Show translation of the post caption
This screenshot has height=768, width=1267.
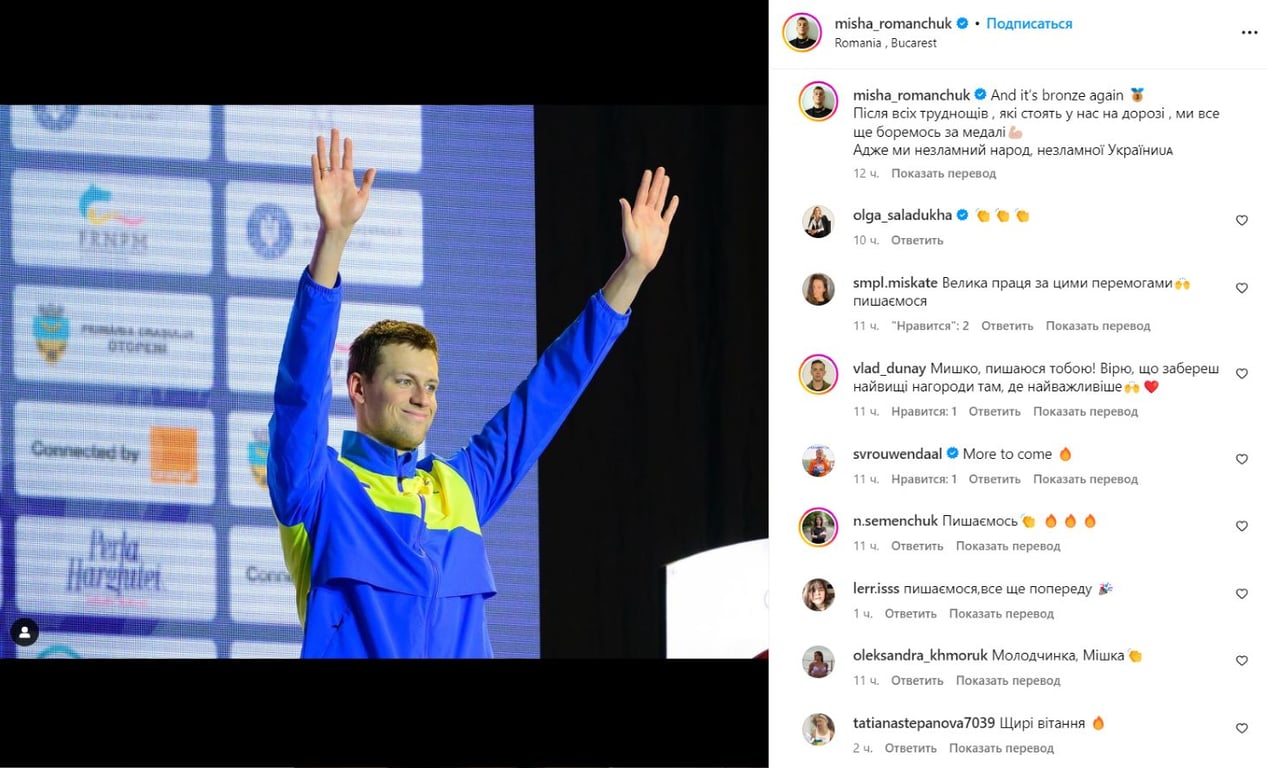[x=943, y=173]
